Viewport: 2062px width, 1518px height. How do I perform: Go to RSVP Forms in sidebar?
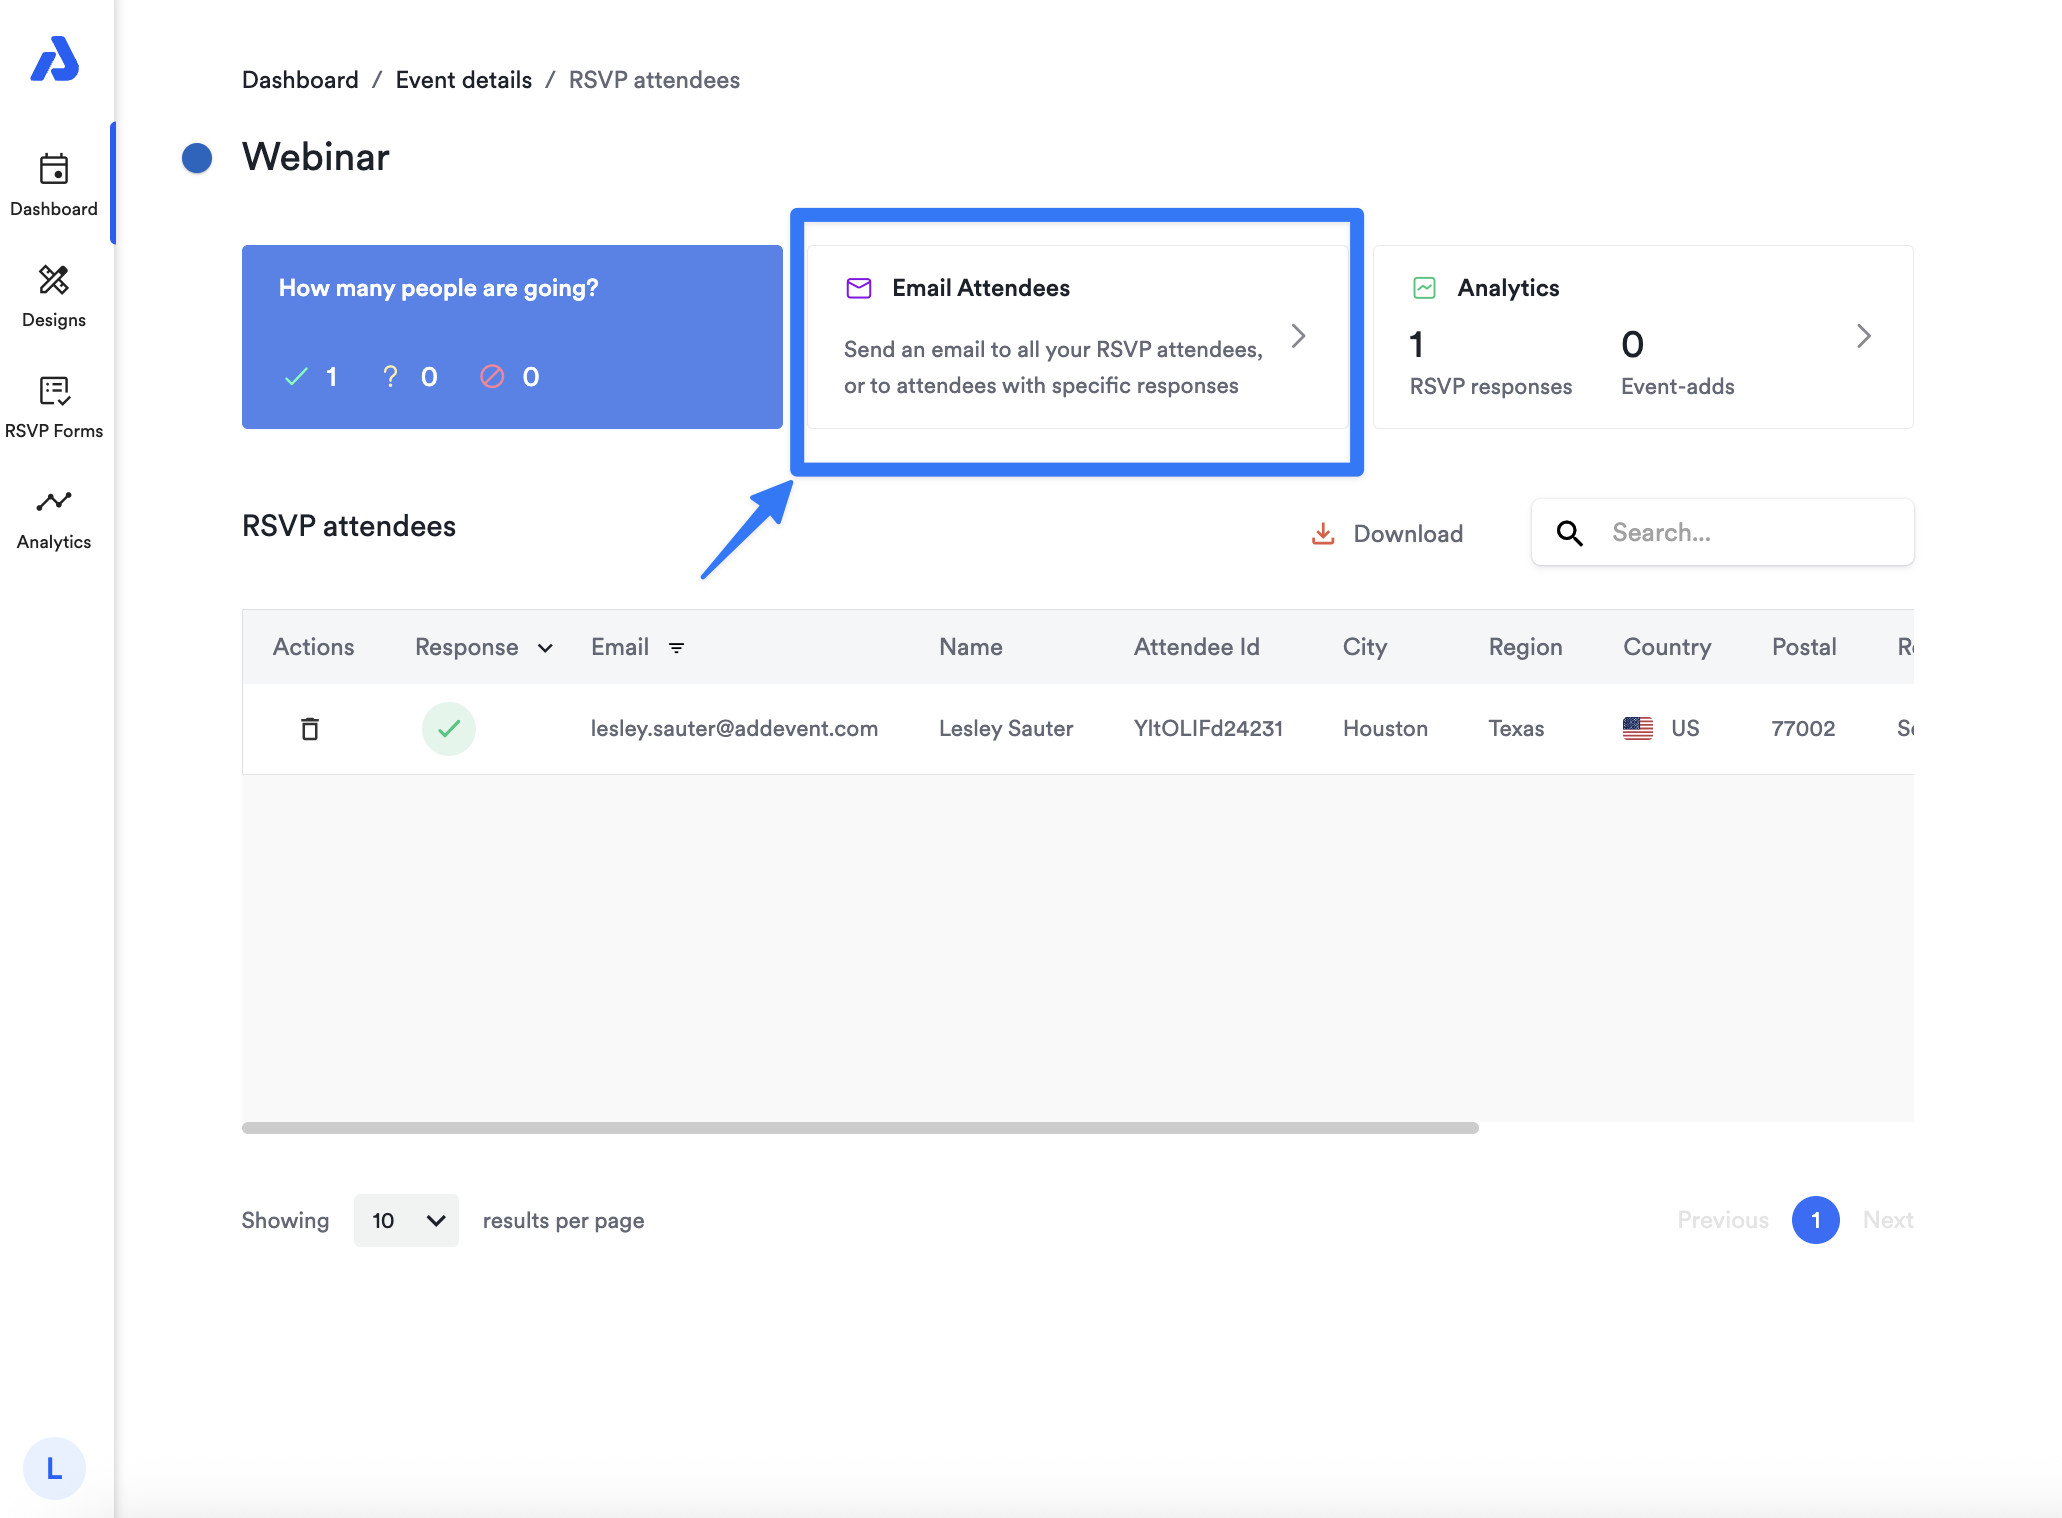click(x=54, y=406)
